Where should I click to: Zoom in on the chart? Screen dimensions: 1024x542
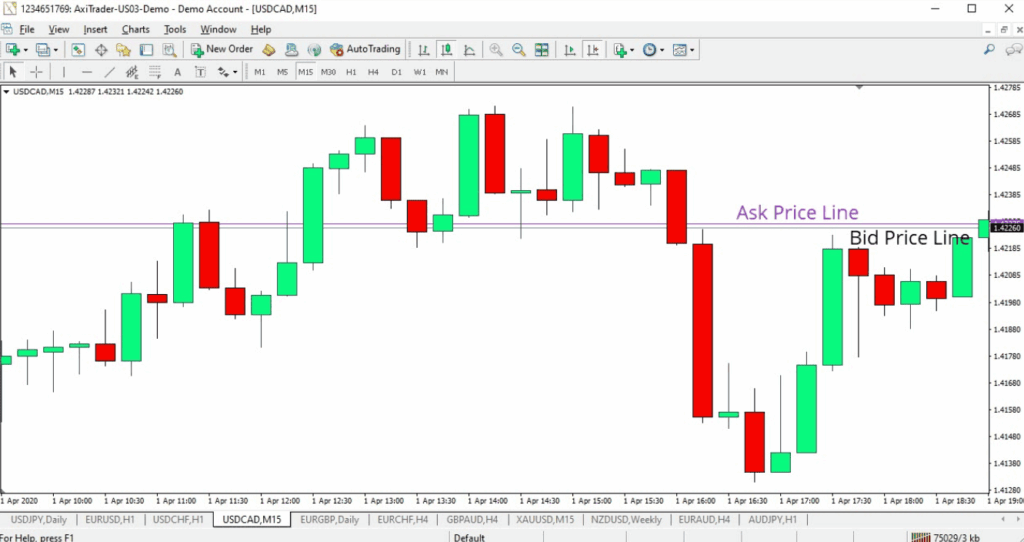click(x=496, y=50)
